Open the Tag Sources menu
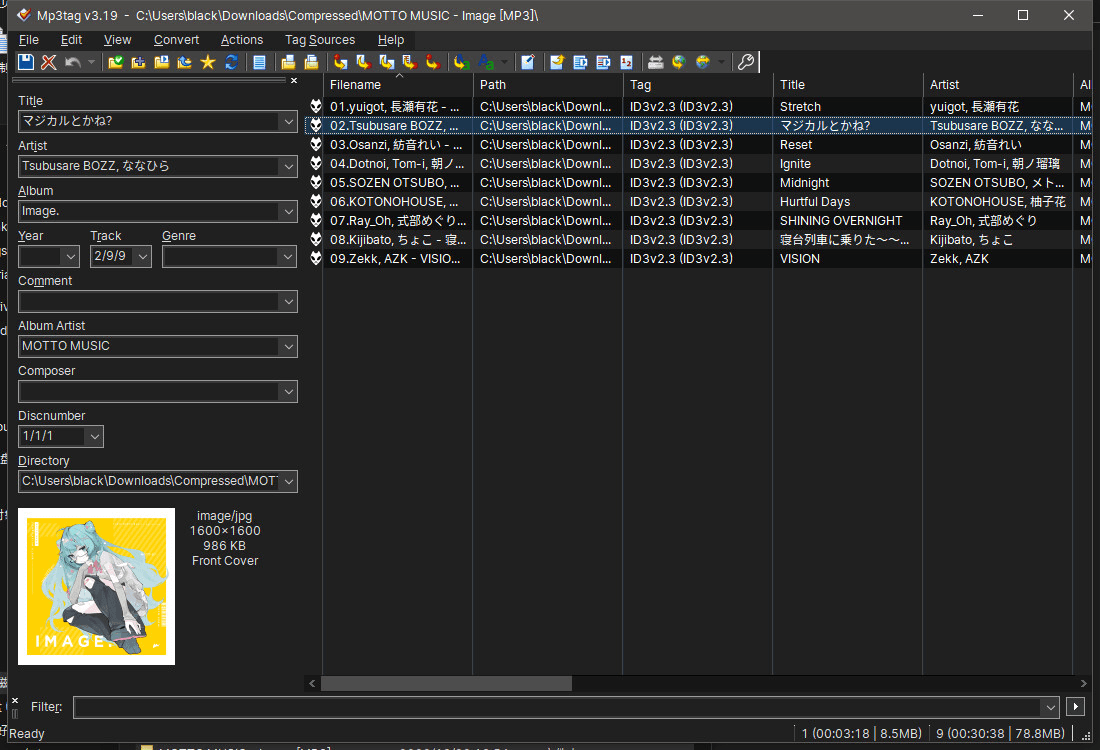The image size is (1100, 750). [319, 40]
